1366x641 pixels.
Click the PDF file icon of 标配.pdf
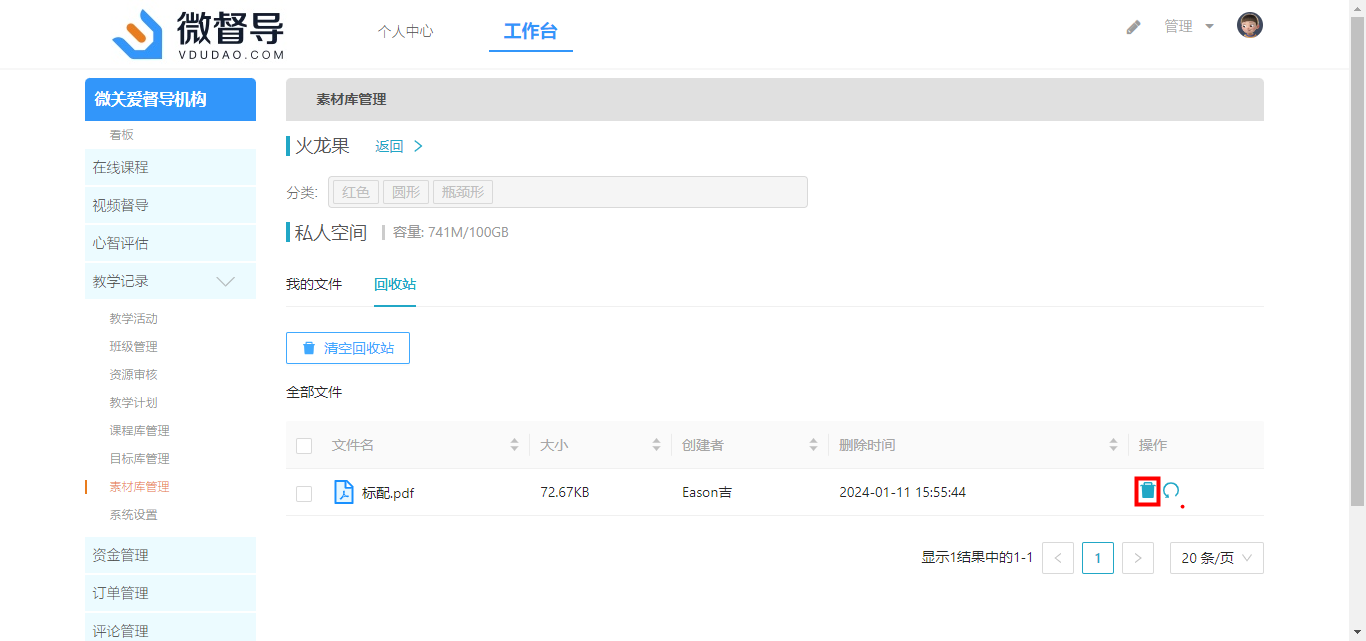coord(343,492)
